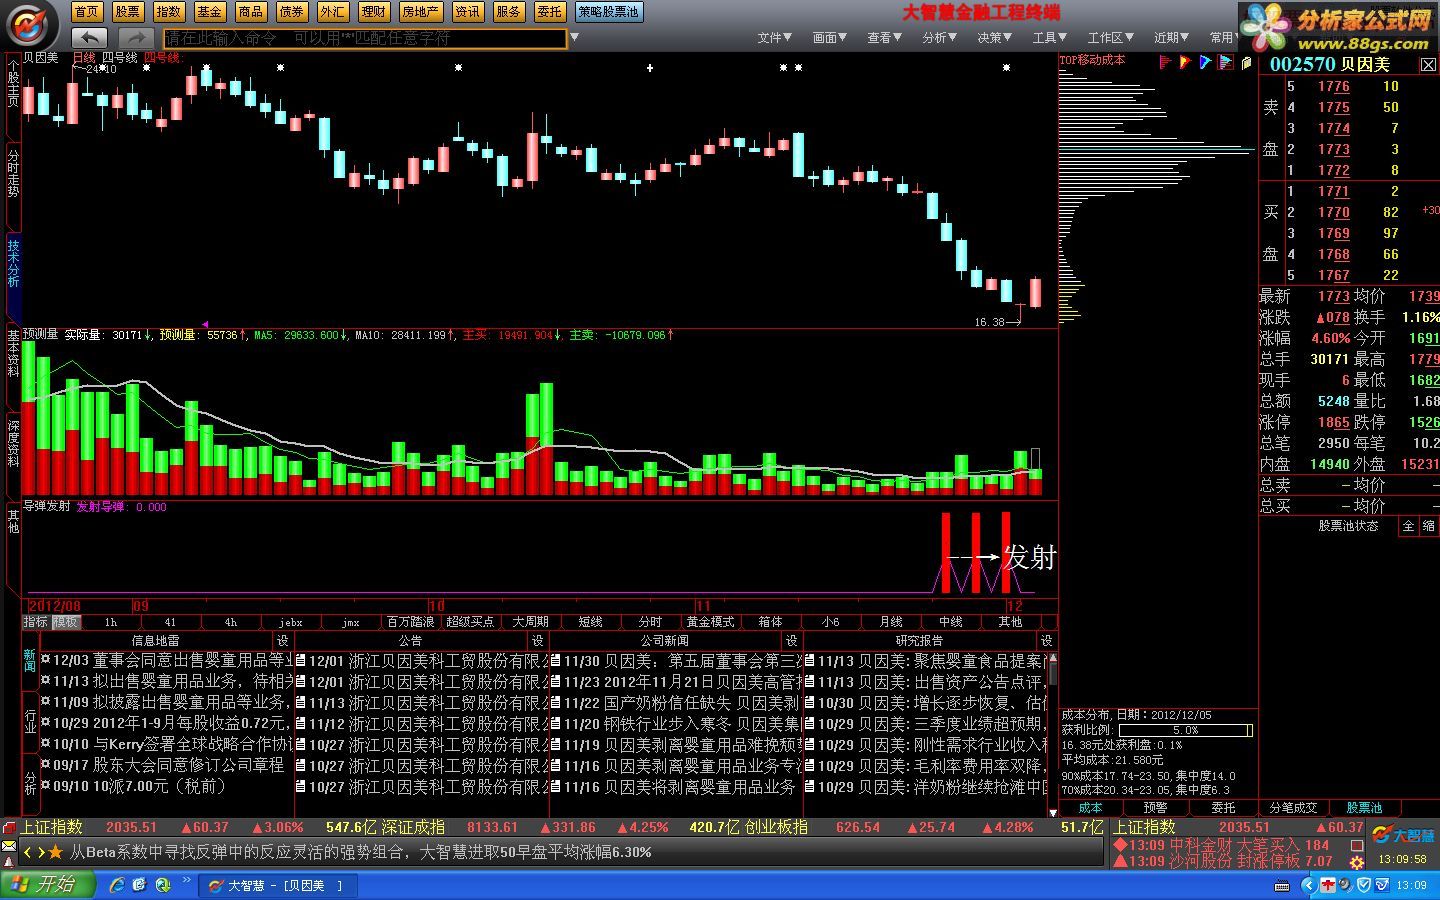Click the sun gear icon in status bar

coord(1357,862)
